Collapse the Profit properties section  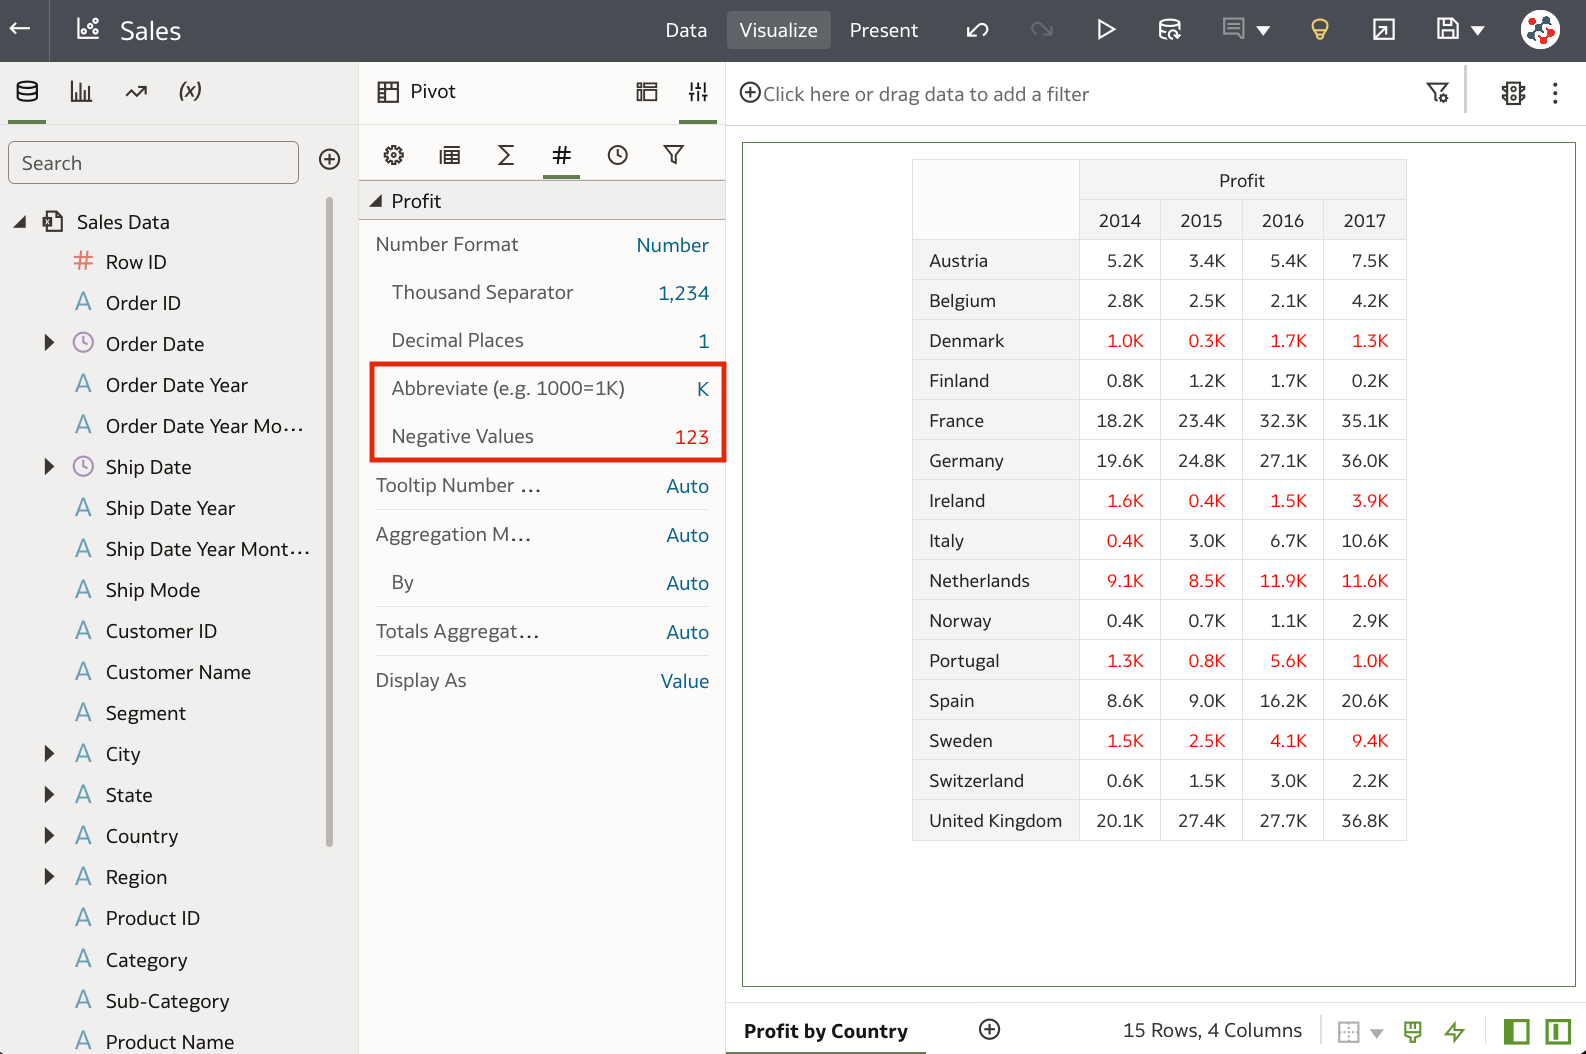[x=377, y=201]
